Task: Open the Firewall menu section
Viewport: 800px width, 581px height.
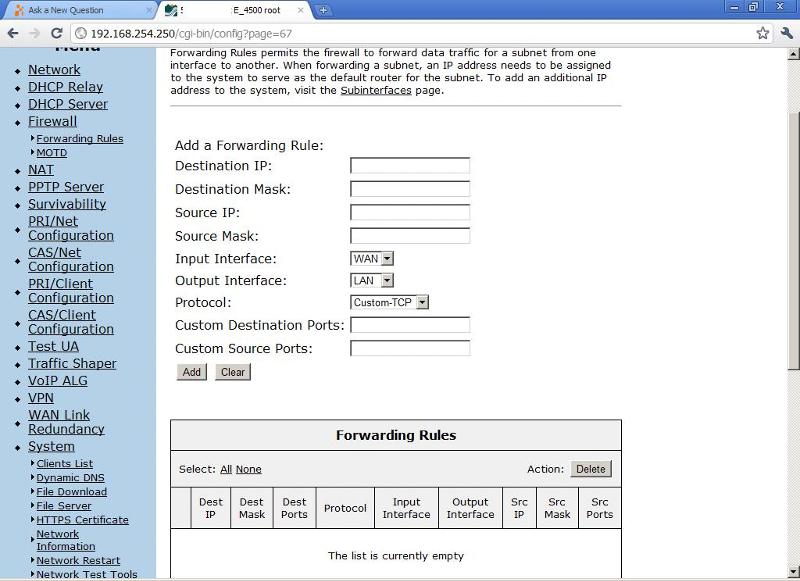Action: tap(53, 121)
